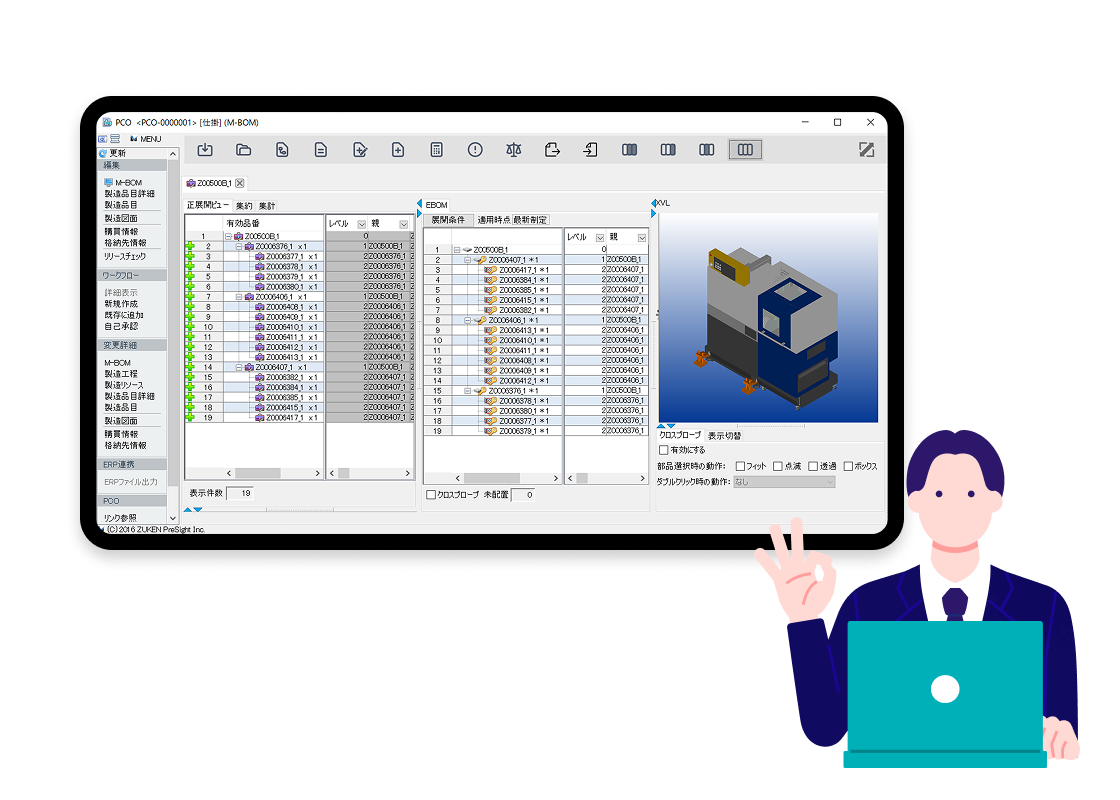Collapse the Z0006376_1 tree node in M-BOM
The image size is (1120, 800).
tap(239, 246)
